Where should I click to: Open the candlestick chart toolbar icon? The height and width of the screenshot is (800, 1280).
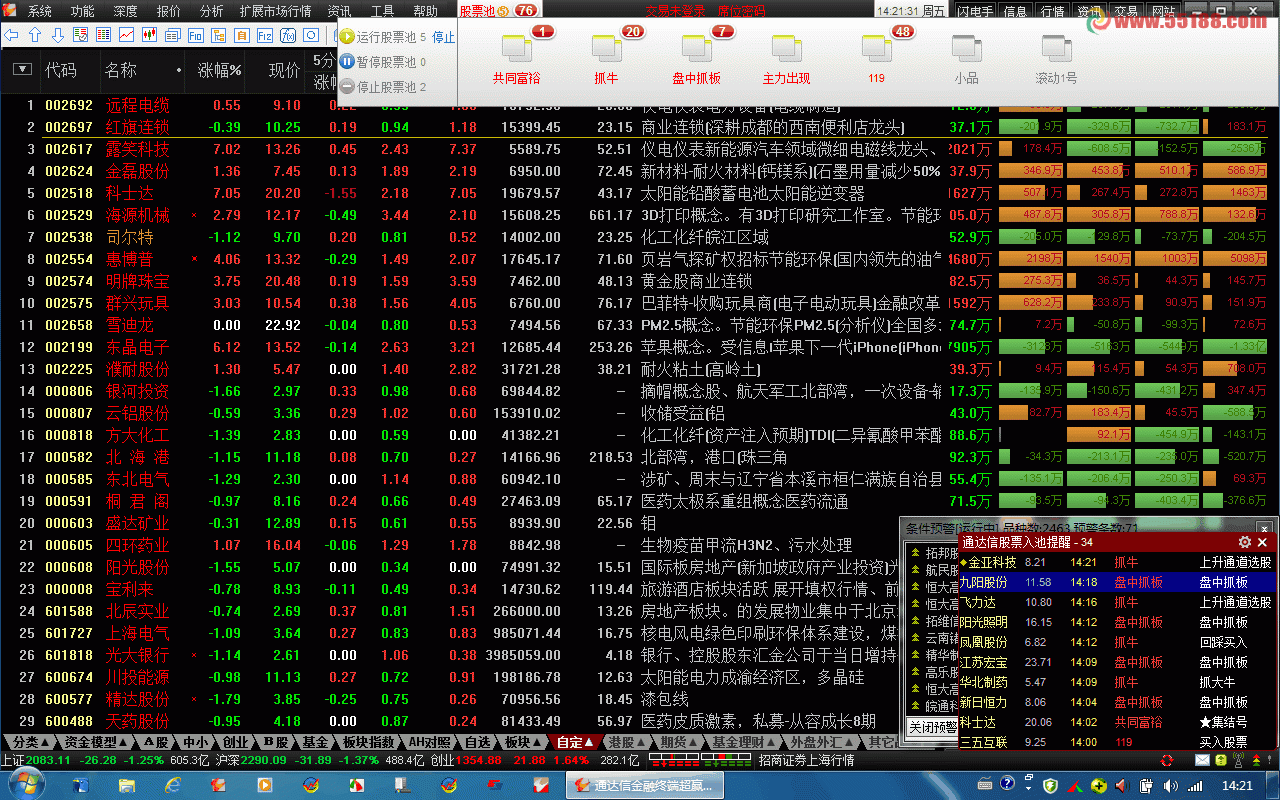coord(150,35)
